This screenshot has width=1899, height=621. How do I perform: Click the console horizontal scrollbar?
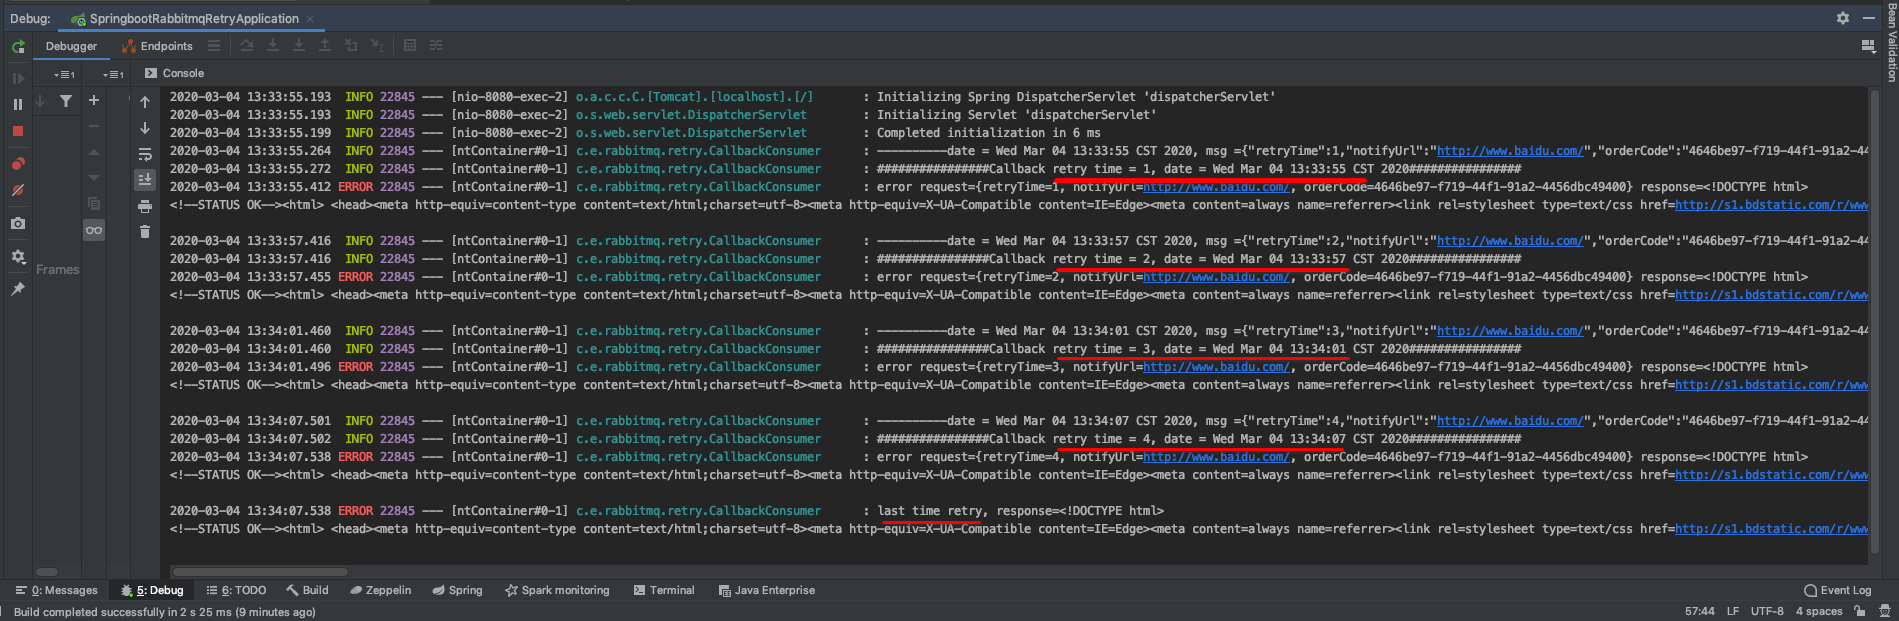[x=260, y=572]
